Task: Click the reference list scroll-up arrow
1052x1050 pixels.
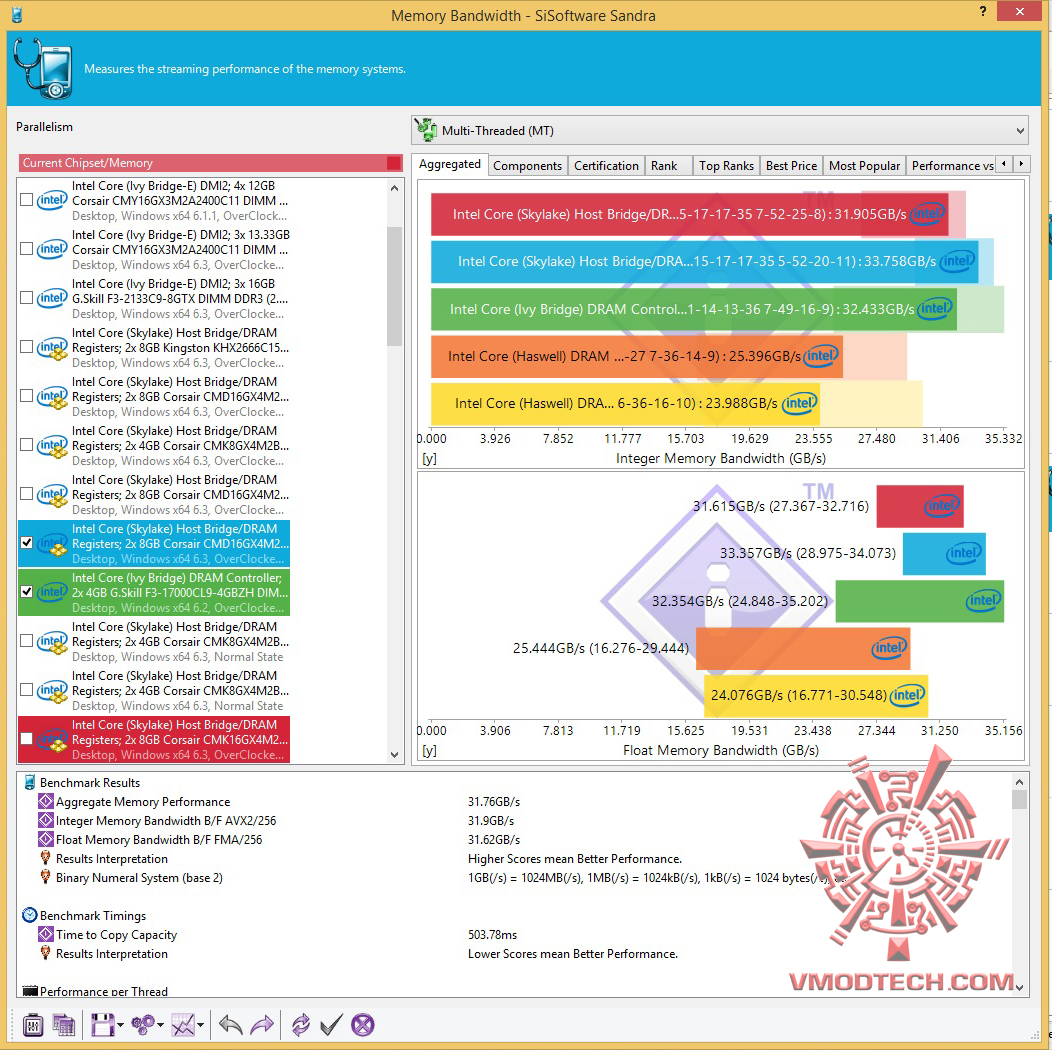Action: [x=394, y=189]
